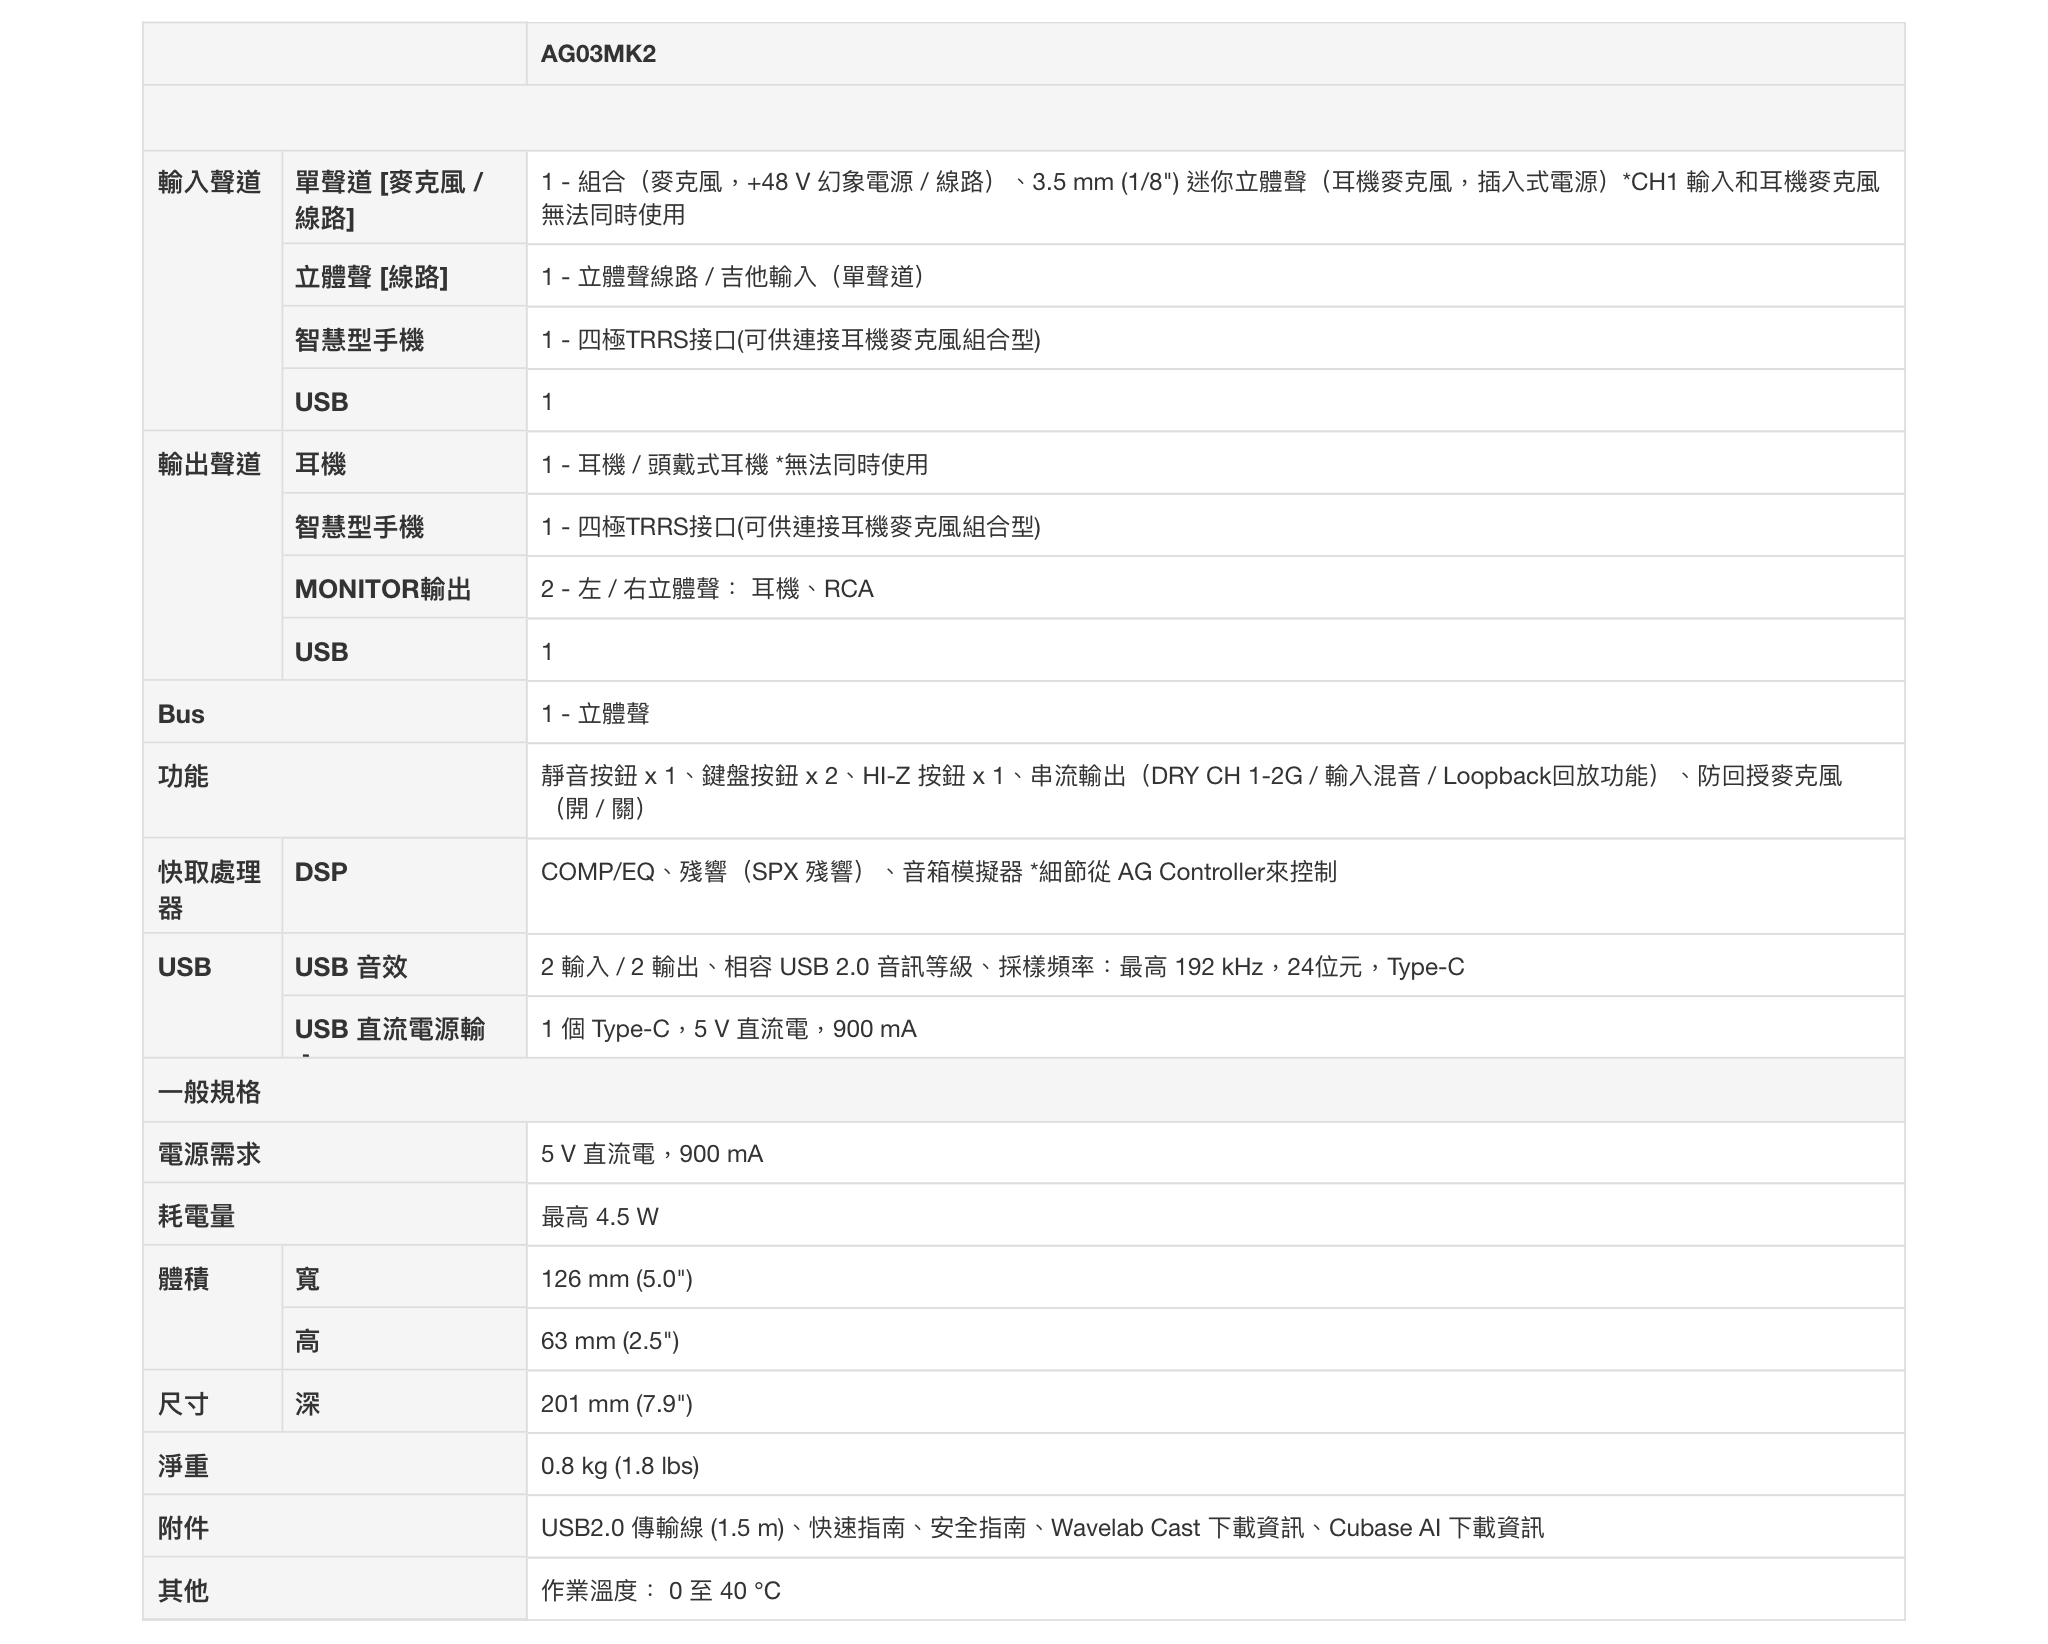Click the 一般規格 section header
This screenshot has width=2048, height=1644.
(x=209, y=1092)
